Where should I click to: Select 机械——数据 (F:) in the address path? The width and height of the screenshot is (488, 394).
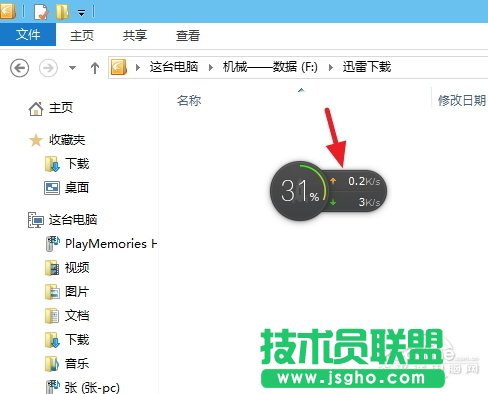coord(270,67)
